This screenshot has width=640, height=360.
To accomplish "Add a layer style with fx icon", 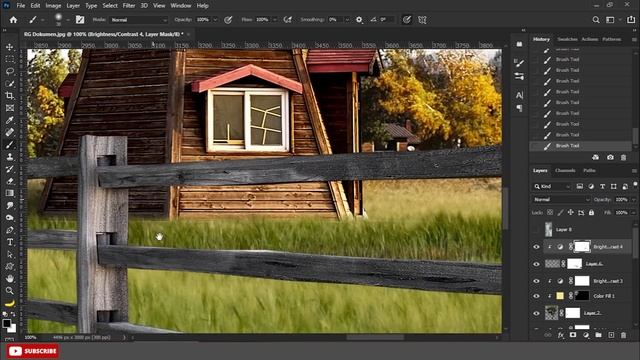I will click(560, 335).
